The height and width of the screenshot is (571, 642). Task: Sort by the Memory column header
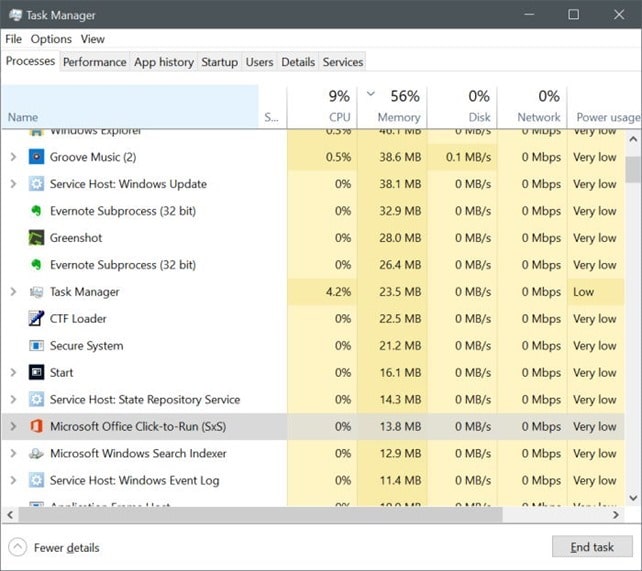pyautogui.click(x=392, y=107)
